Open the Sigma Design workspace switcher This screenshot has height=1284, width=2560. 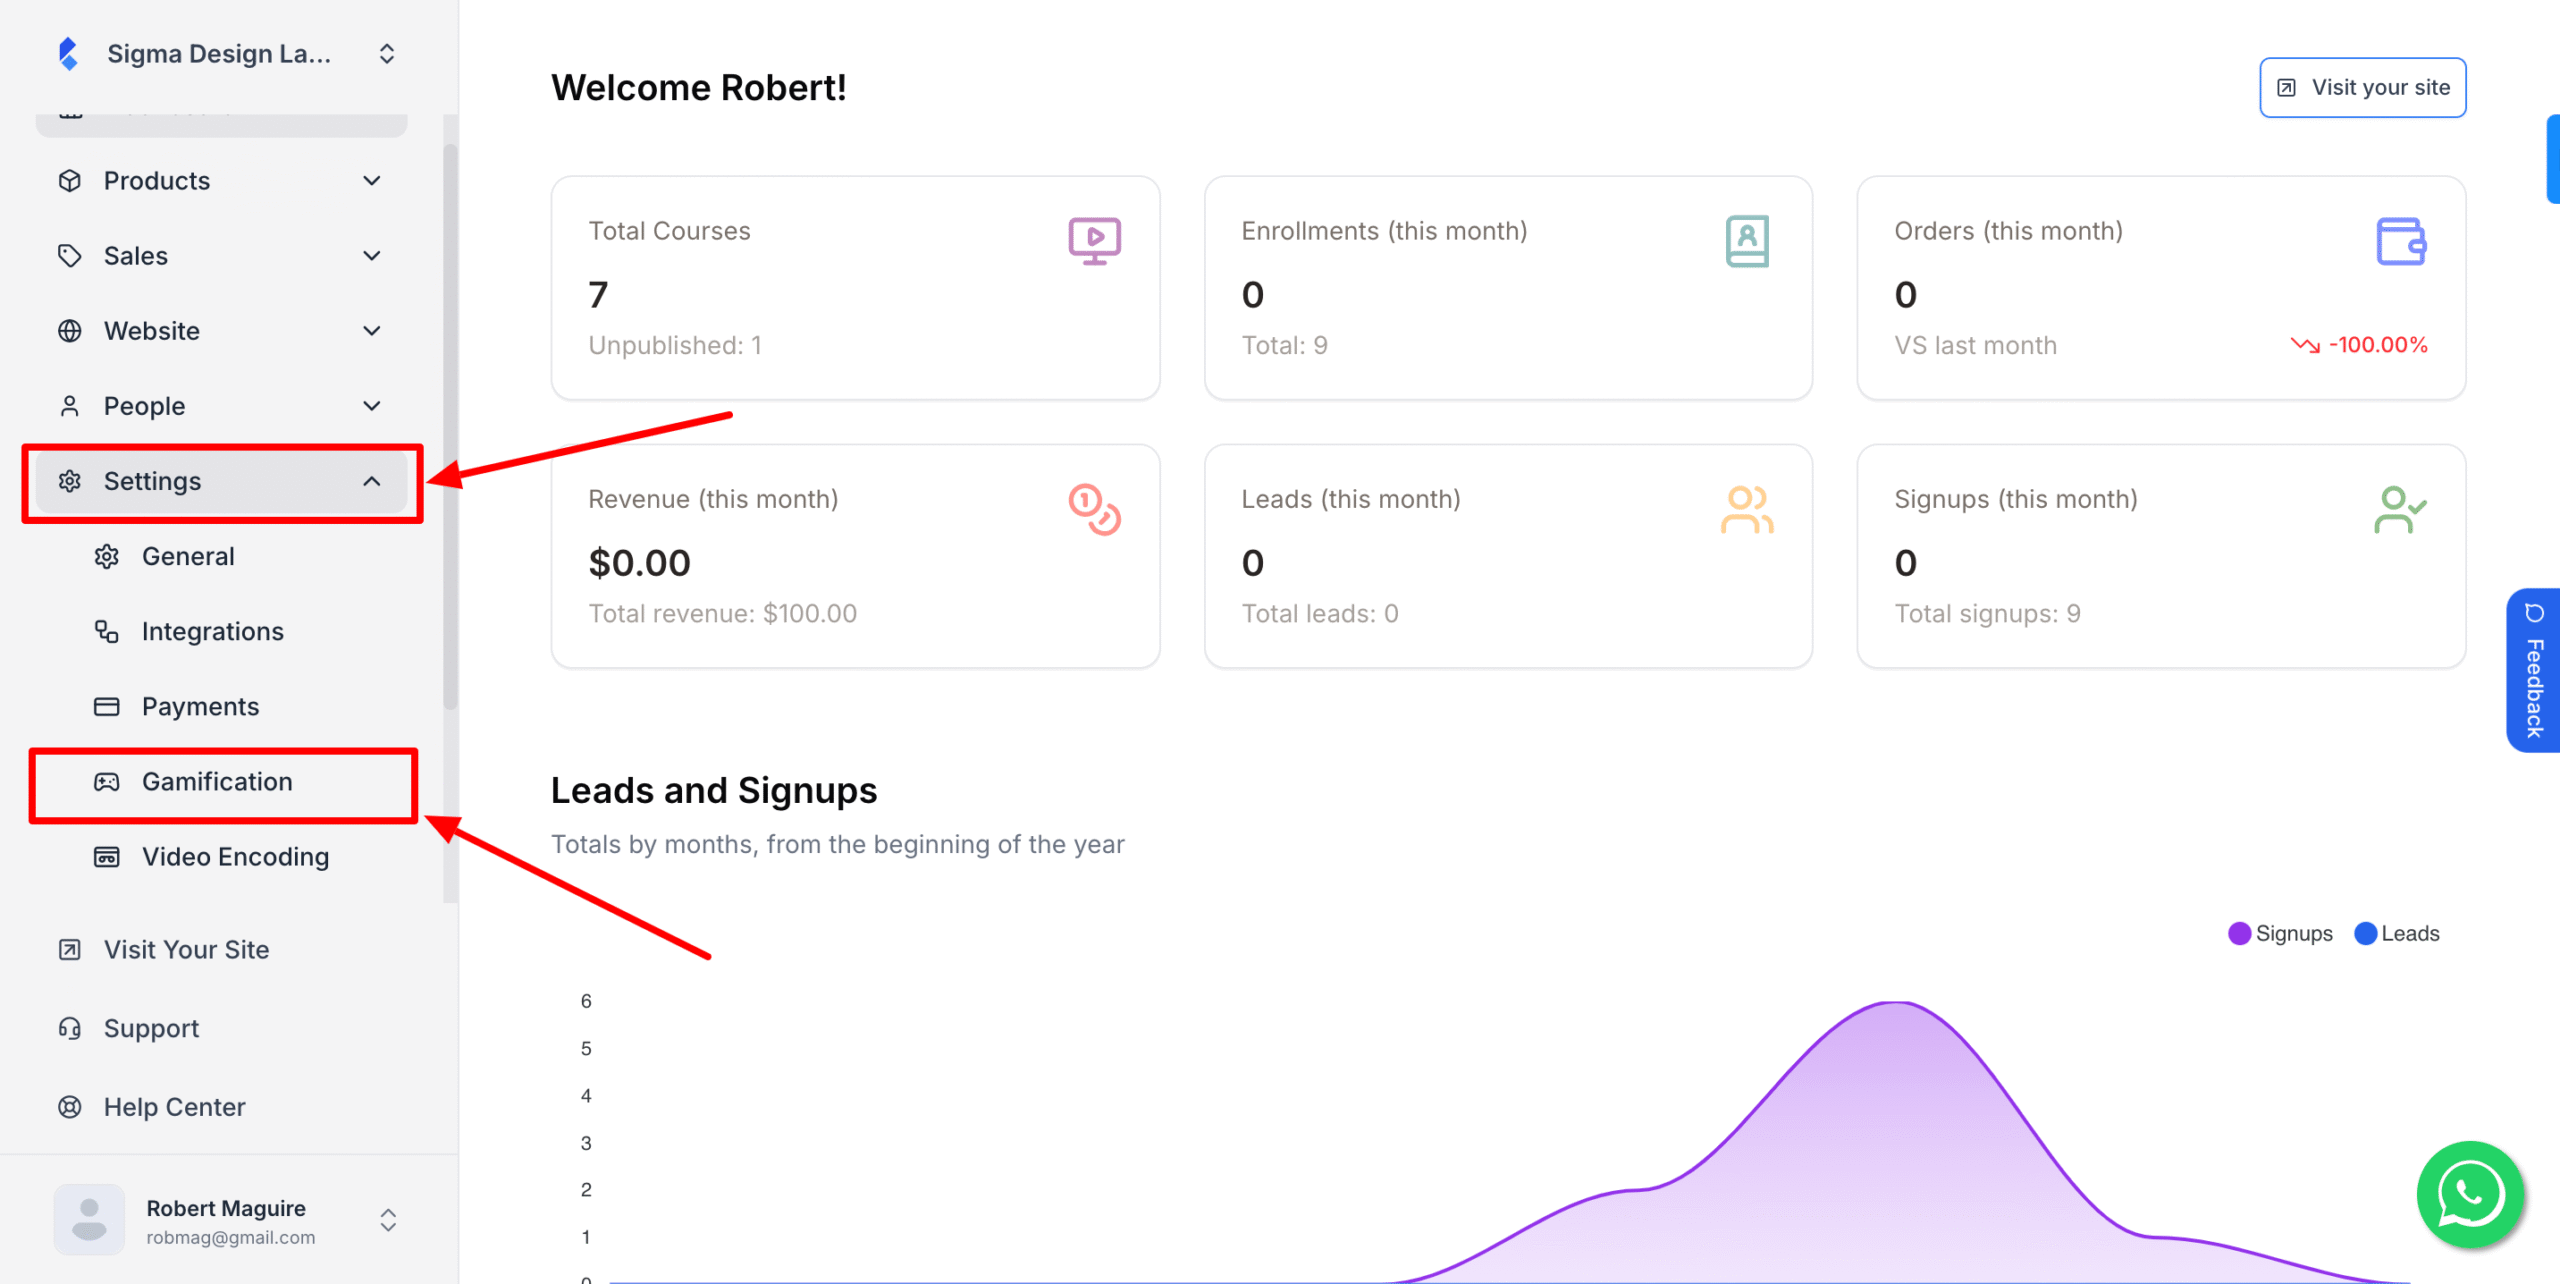point(387,53)
